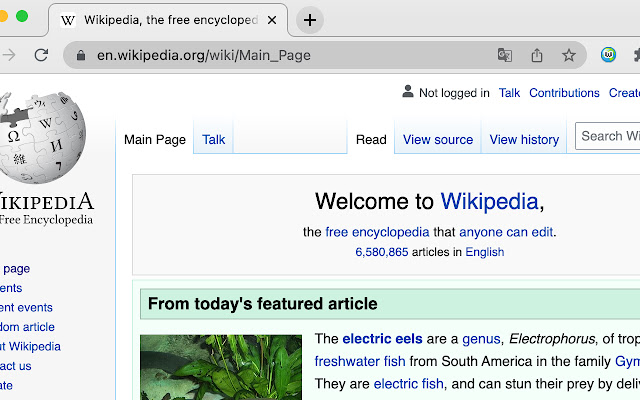Viewport: 640px width, 400px height.
Task: Reload the page
Action: point(41,55)
